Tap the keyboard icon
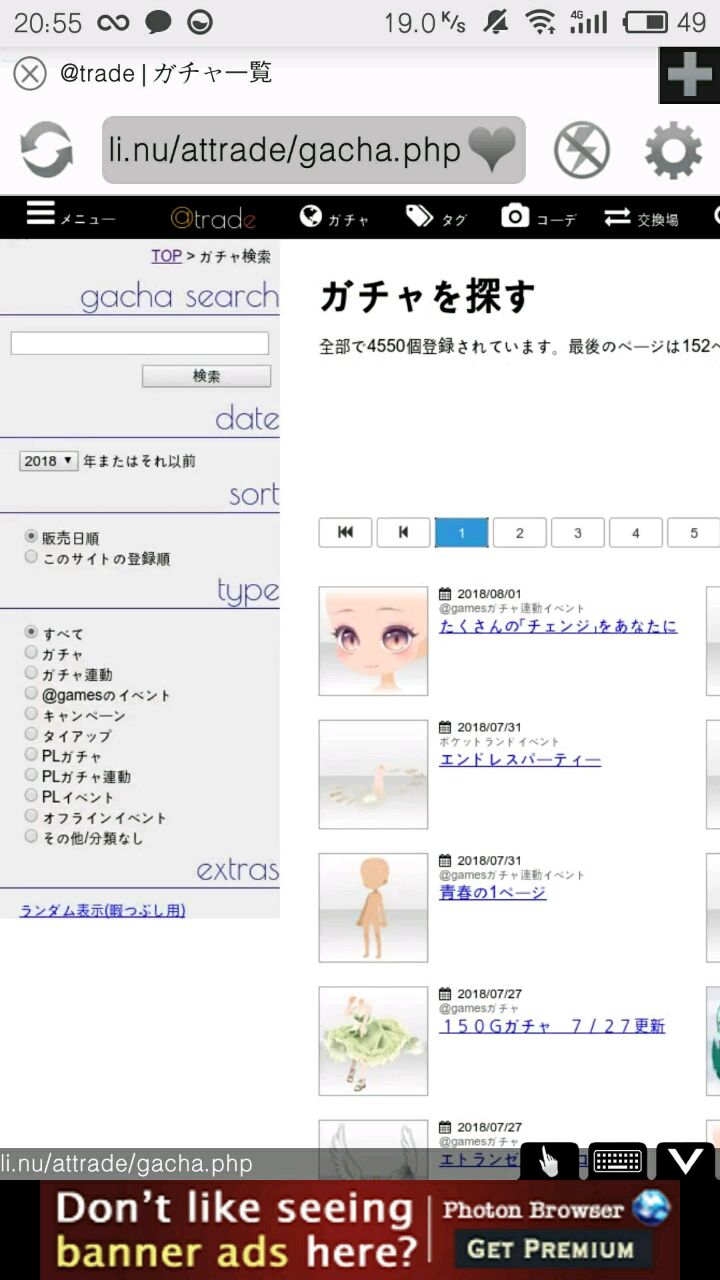720x1280 pixels. click(617, 1160)
